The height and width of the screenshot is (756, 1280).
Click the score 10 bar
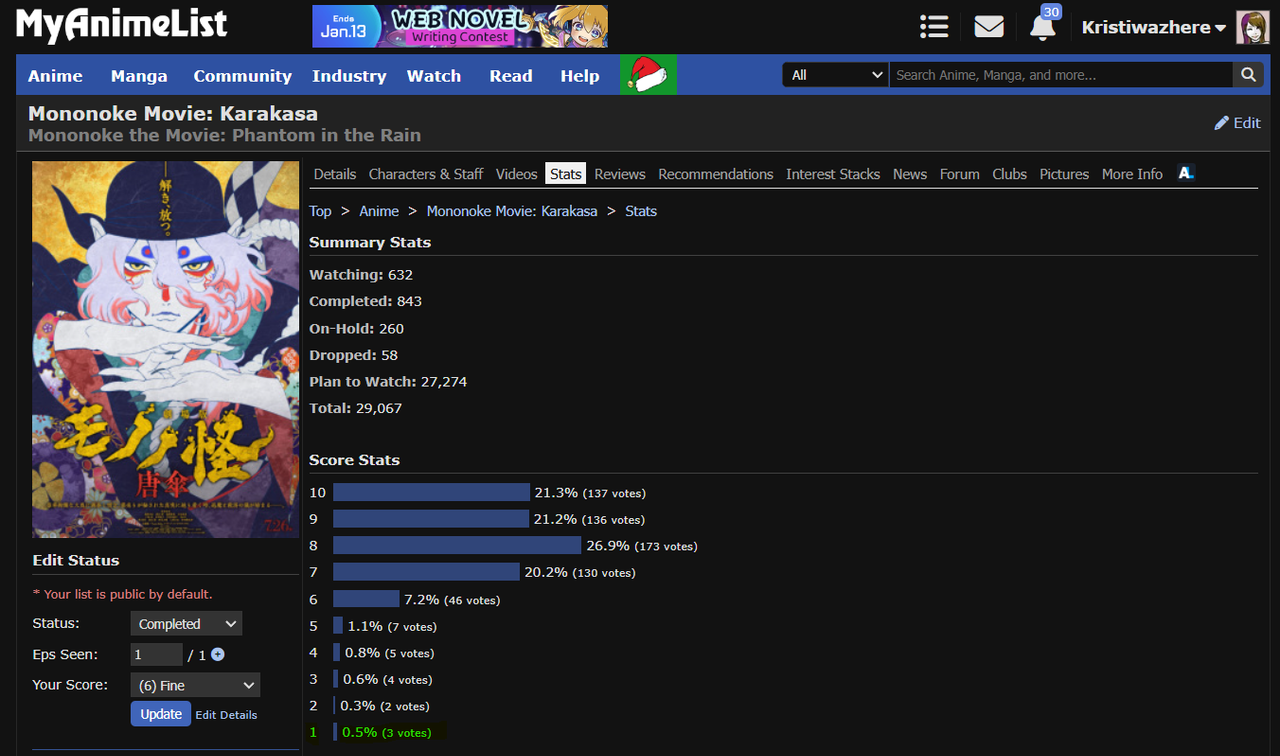click(431, 493)
